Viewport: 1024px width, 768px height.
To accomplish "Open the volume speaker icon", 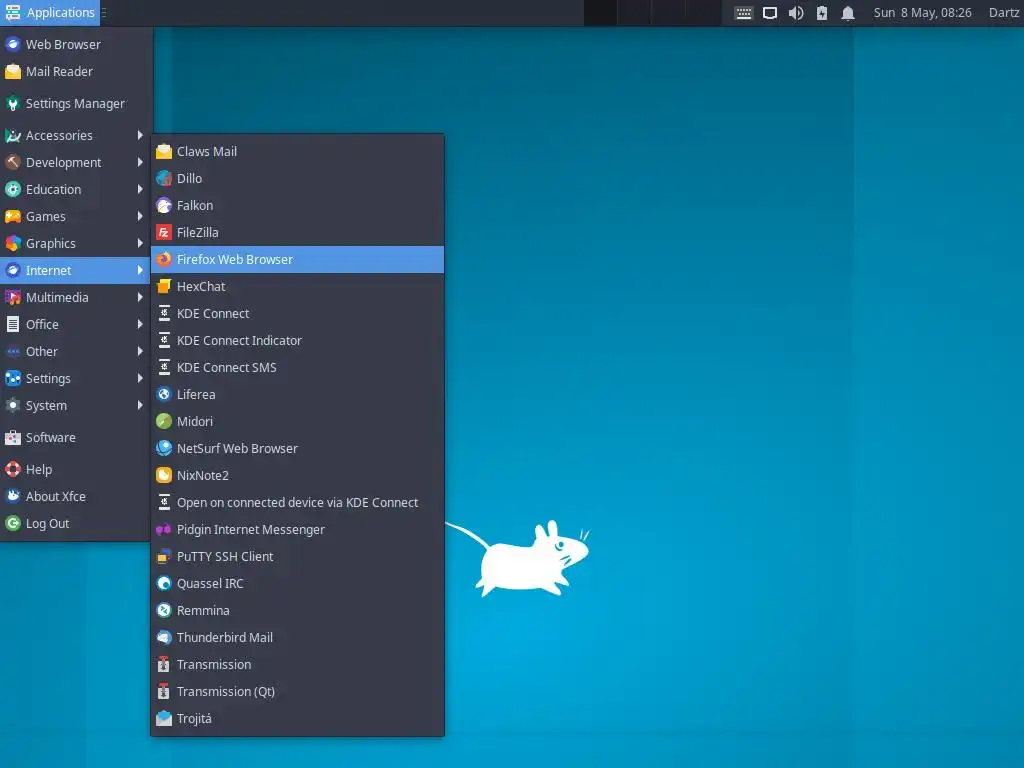I will click(796, 13).
